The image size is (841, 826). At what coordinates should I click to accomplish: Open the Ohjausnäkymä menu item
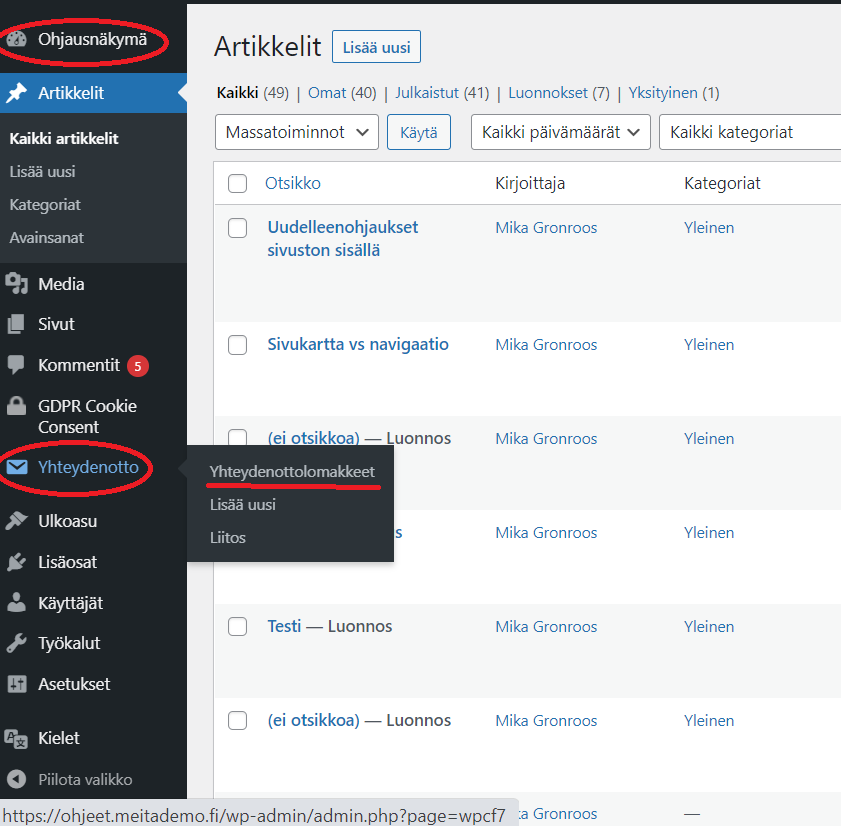pyautogui.click(x=92, y=39)
